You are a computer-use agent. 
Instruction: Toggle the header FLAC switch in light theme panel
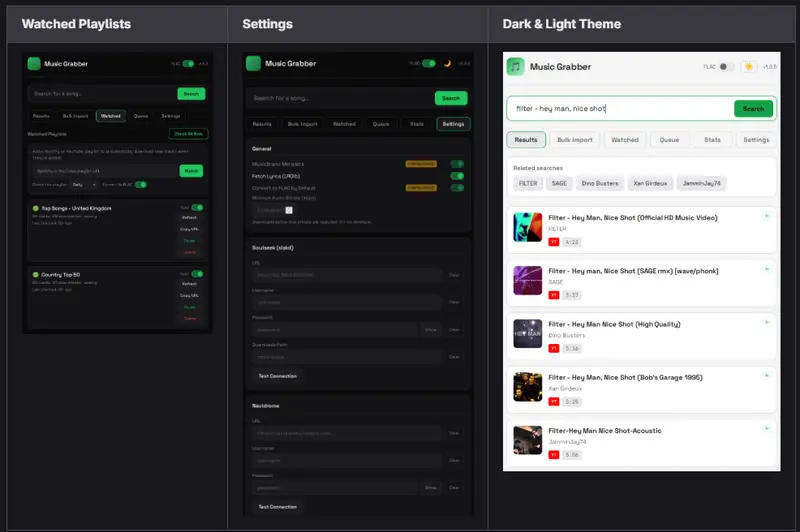tap(727, 67)
